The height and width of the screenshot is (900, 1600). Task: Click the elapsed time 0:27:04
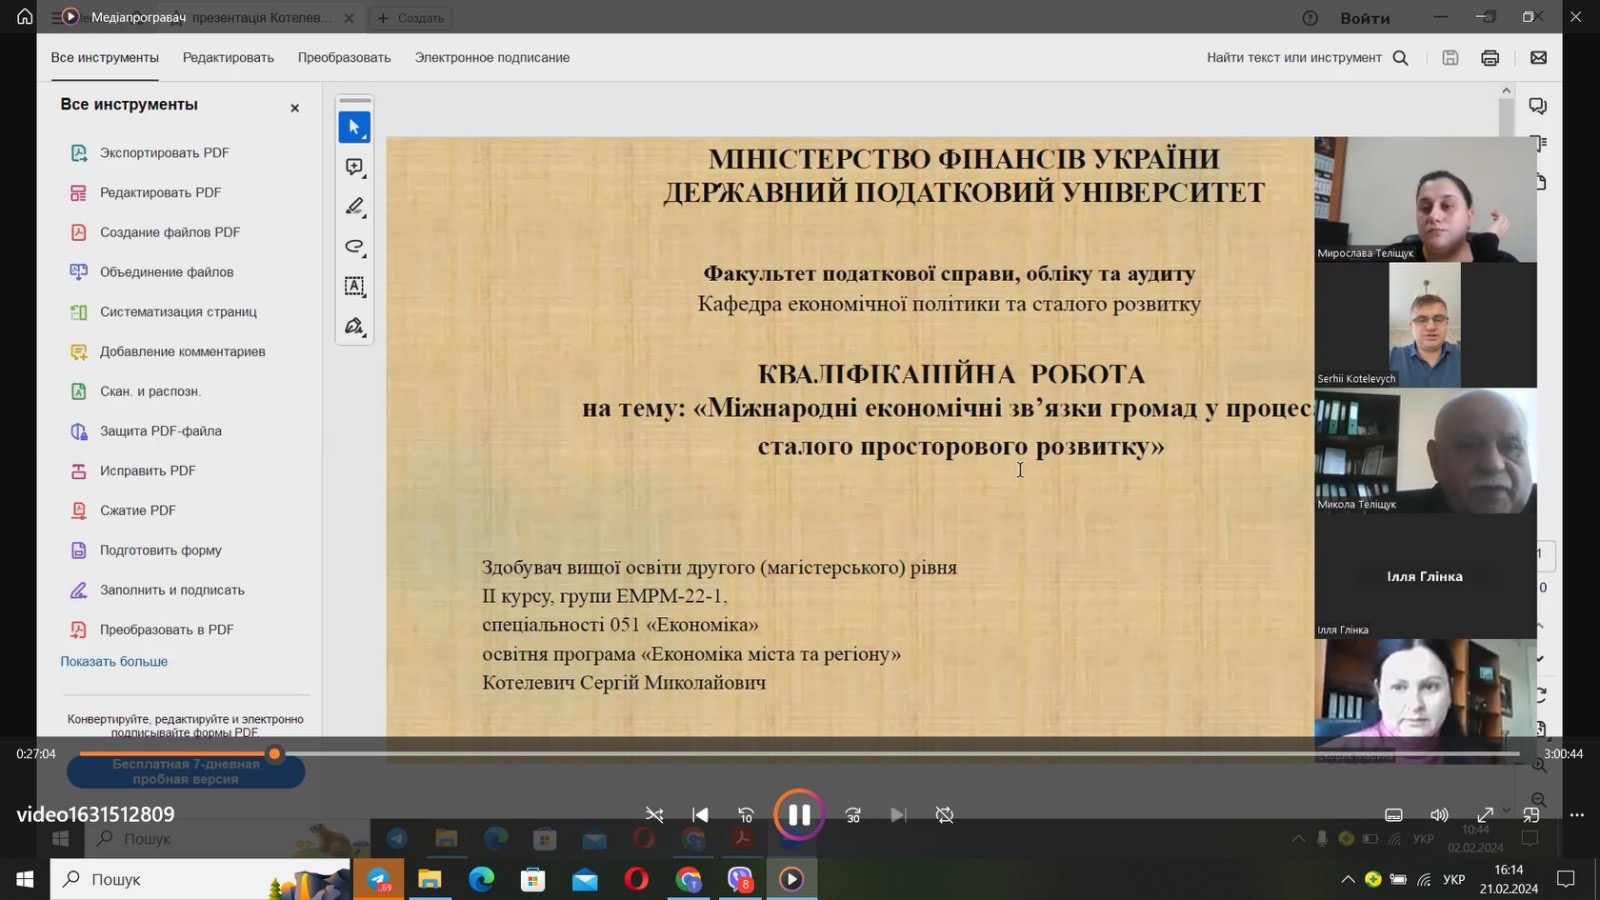click(x=36, y=754)
